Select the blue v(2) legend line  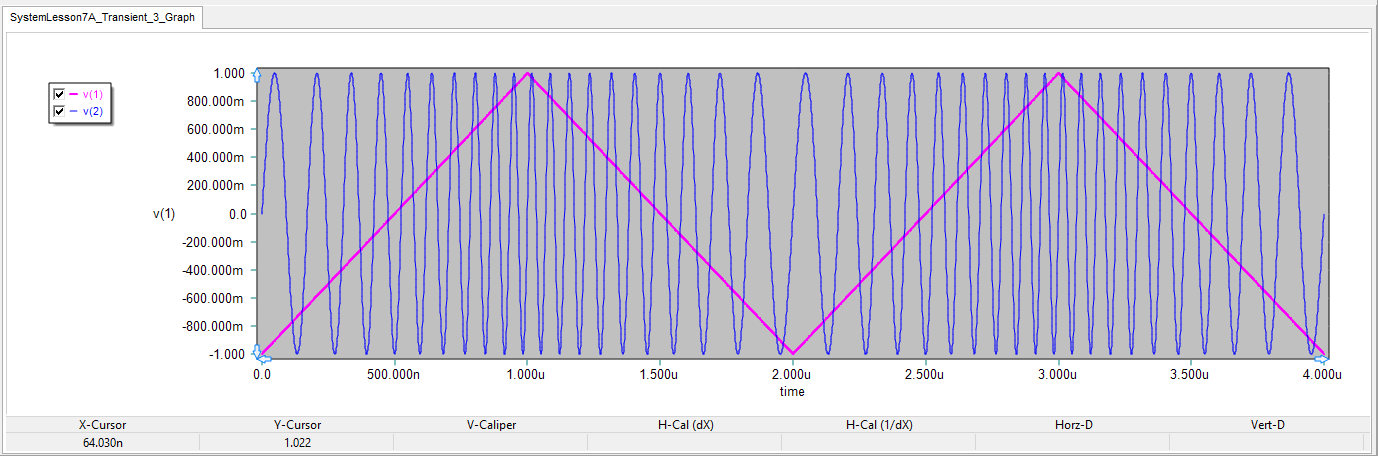point(74,110)
